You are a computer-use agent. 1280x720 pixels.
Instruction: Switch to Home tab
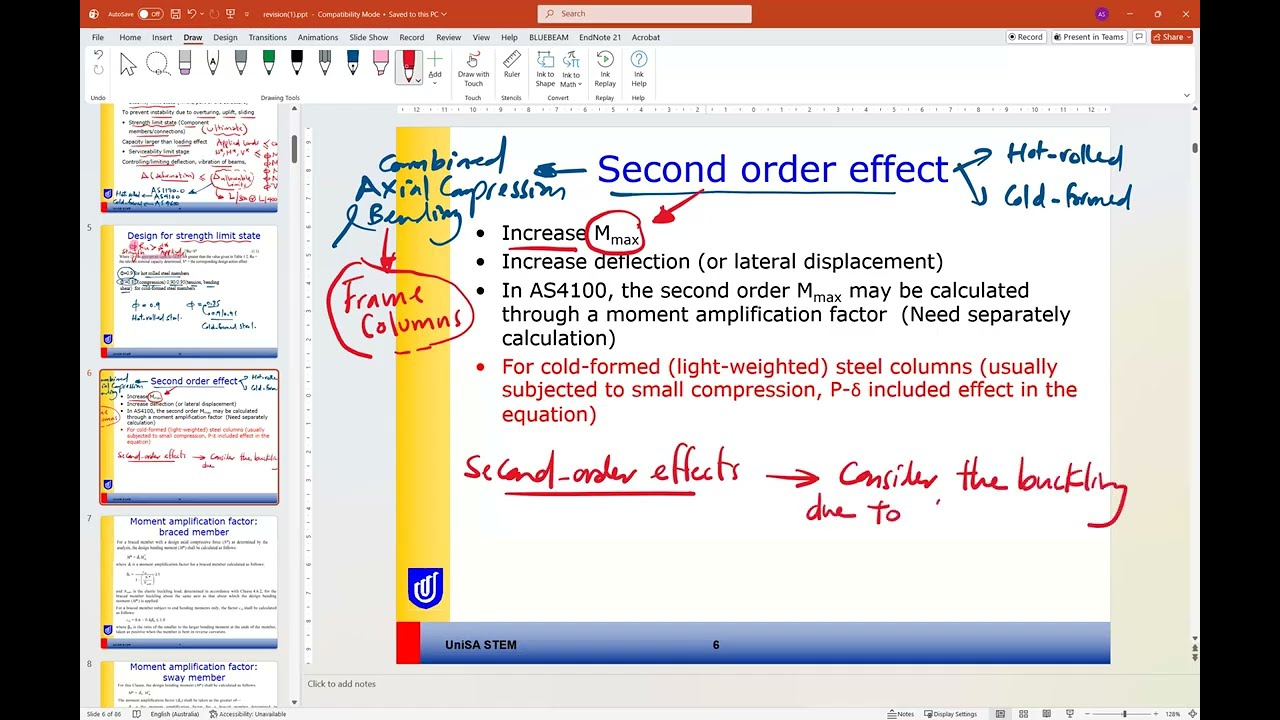[130, 37]
